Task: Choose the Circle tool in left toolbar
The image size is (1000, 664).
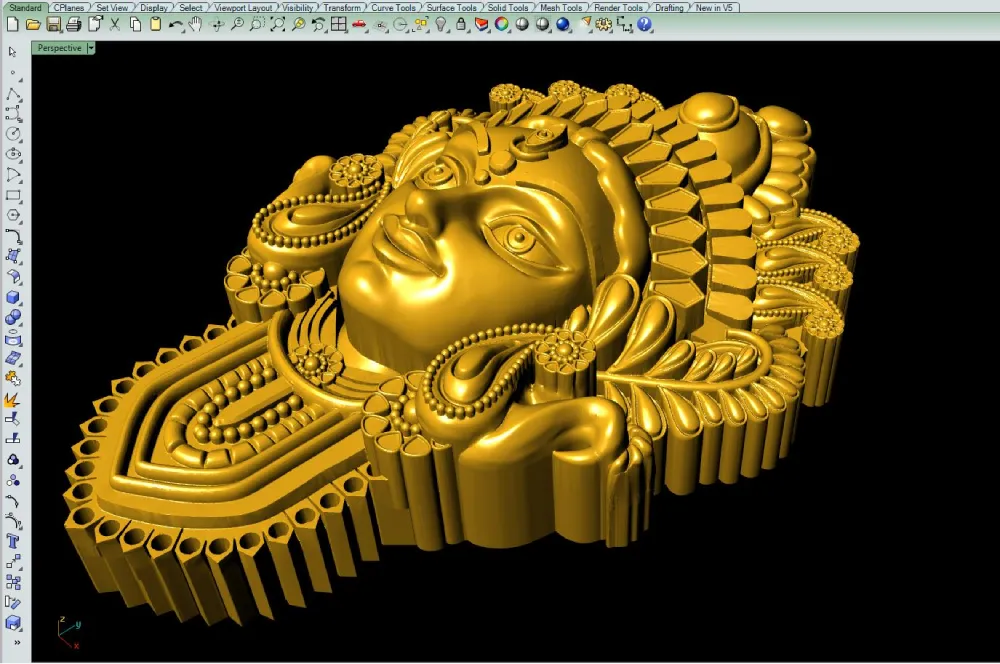Action: pos(13,134)
